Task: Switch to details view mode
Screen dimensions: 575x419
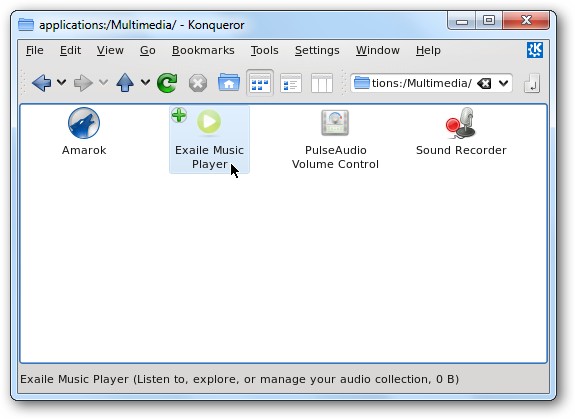Action: [291, 83]
